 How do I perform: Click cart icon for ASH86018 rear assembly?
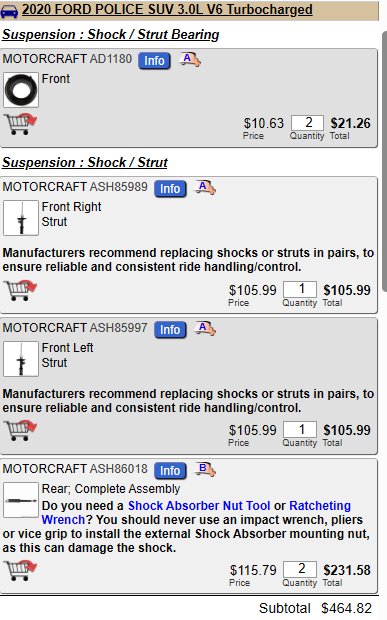click(20, 570)
